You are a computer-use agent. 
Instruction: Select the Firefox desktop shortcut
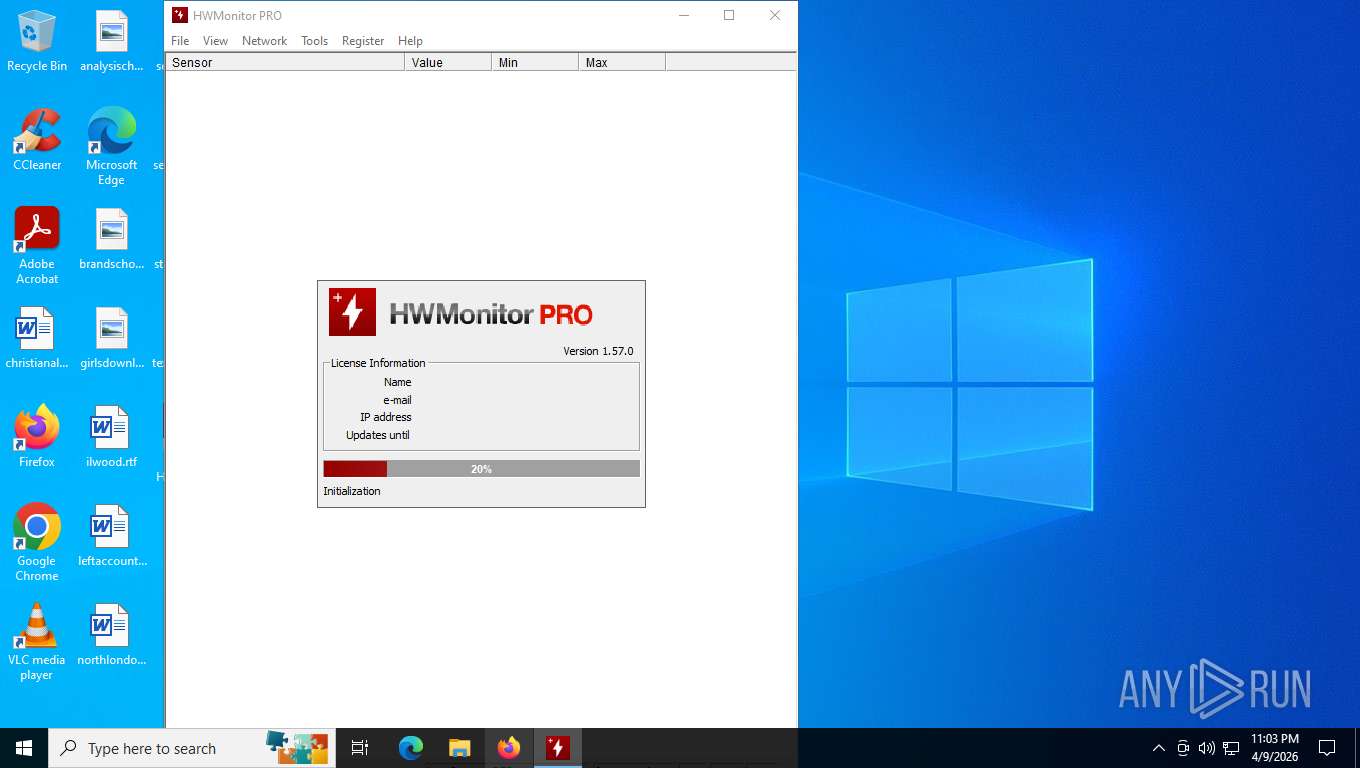point(37,437)
